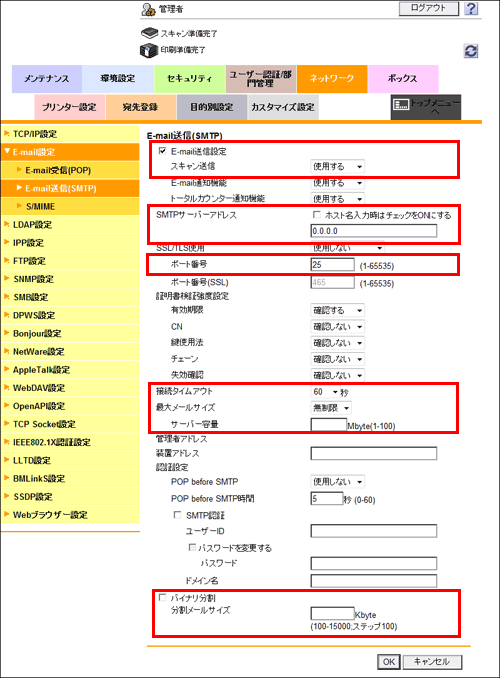Image resolution: width=500 pixels, height=678 pixels.
Task: Switch to the セキュリティ tab
Action: tap(190, 79)
